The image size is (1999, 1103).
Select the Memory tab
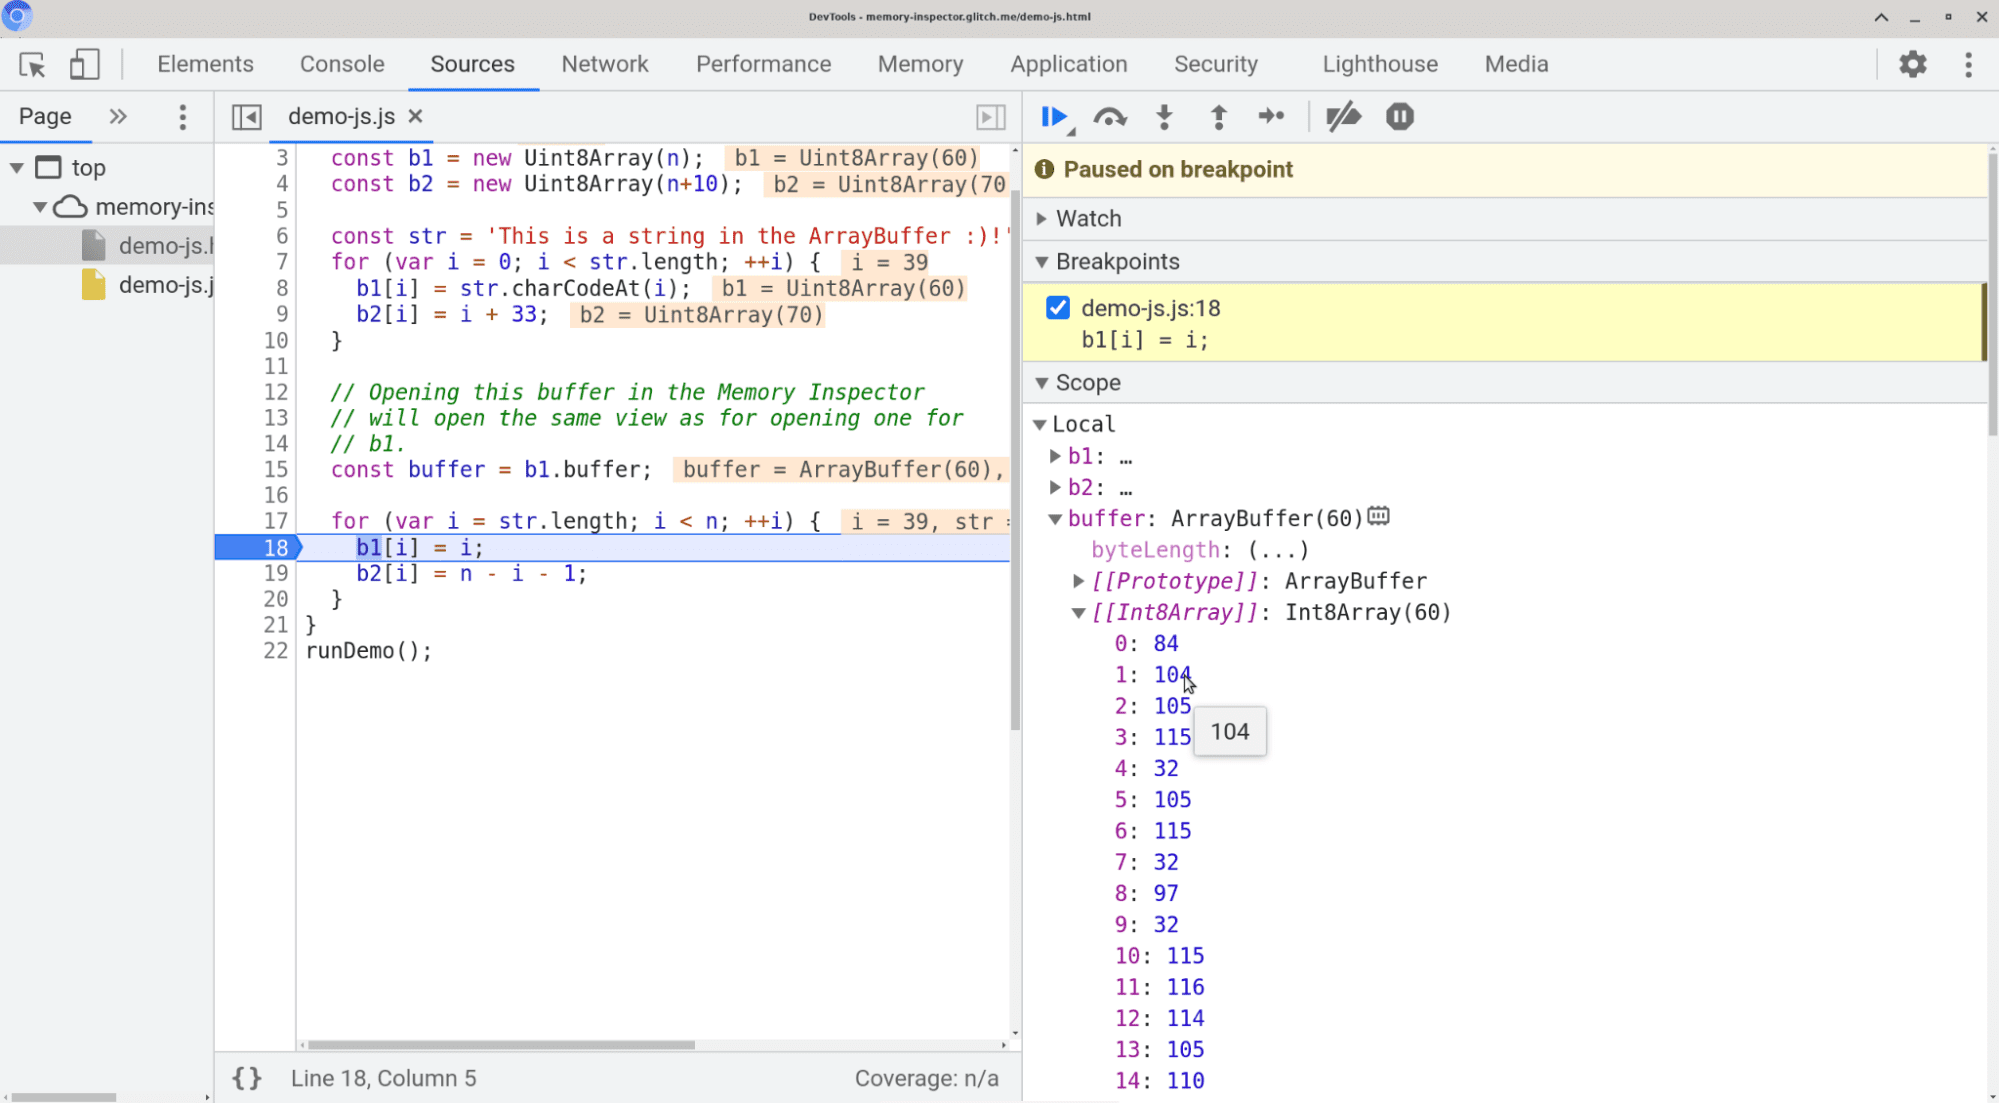[921, 64]
